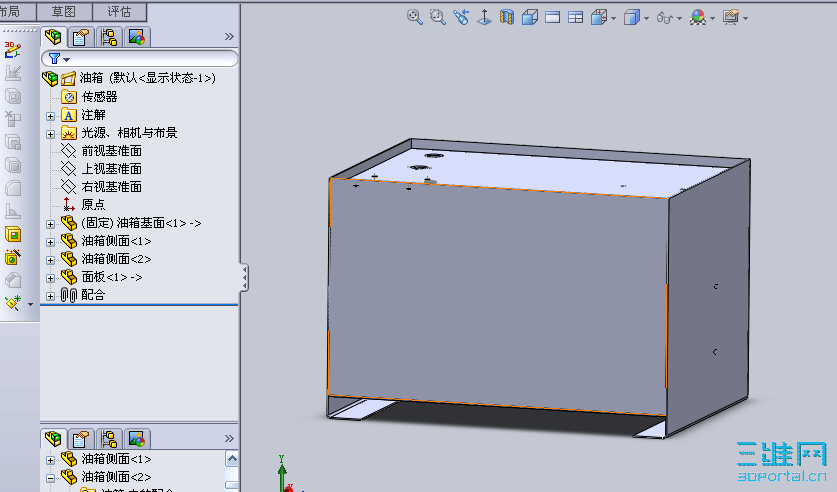Click the tree filter input field
837x492 pixels.
(x=139, y=58)
